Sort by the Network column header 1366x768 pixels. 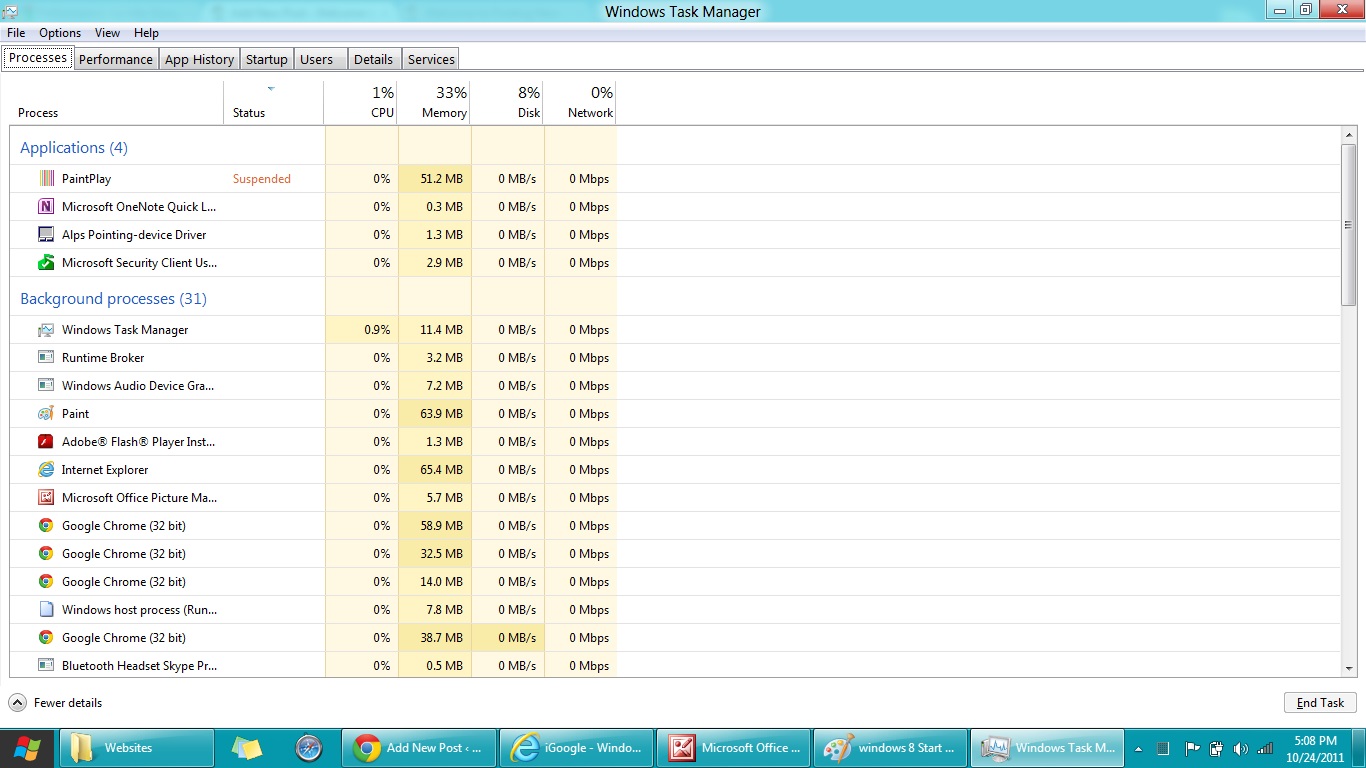click(580, 102)
